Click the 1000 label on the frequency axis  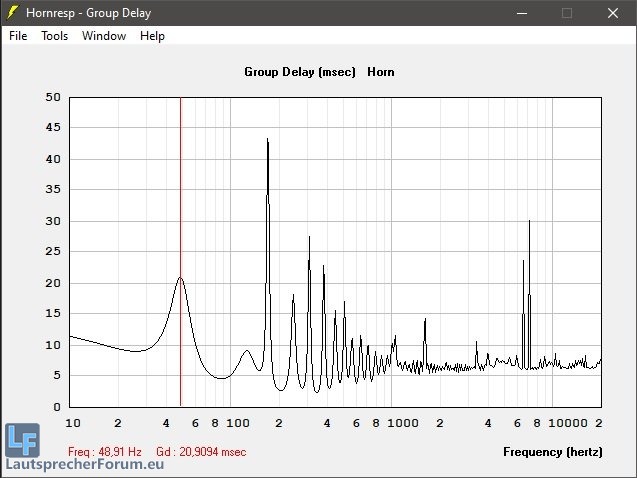[403, 423]
